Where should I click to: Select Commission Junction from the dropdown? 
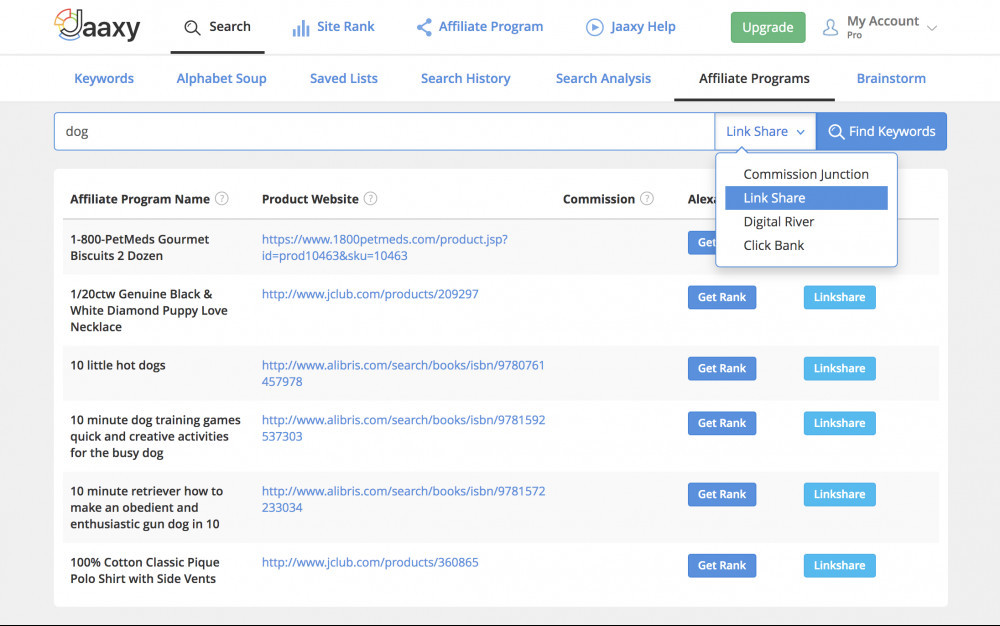tap(806, 174)
